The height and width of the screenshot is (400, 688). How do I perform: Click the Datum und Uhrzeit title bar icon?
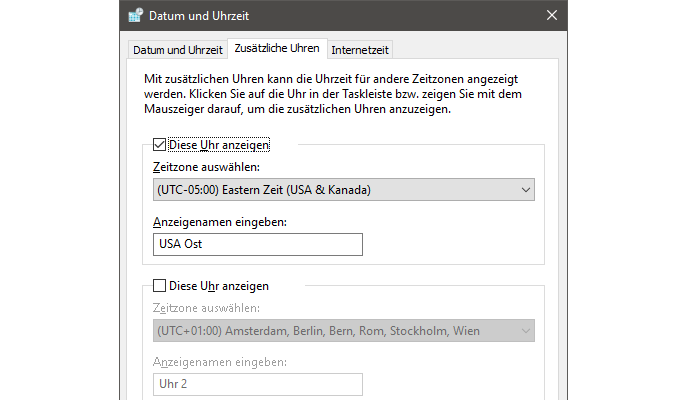(x=135, y=16)
